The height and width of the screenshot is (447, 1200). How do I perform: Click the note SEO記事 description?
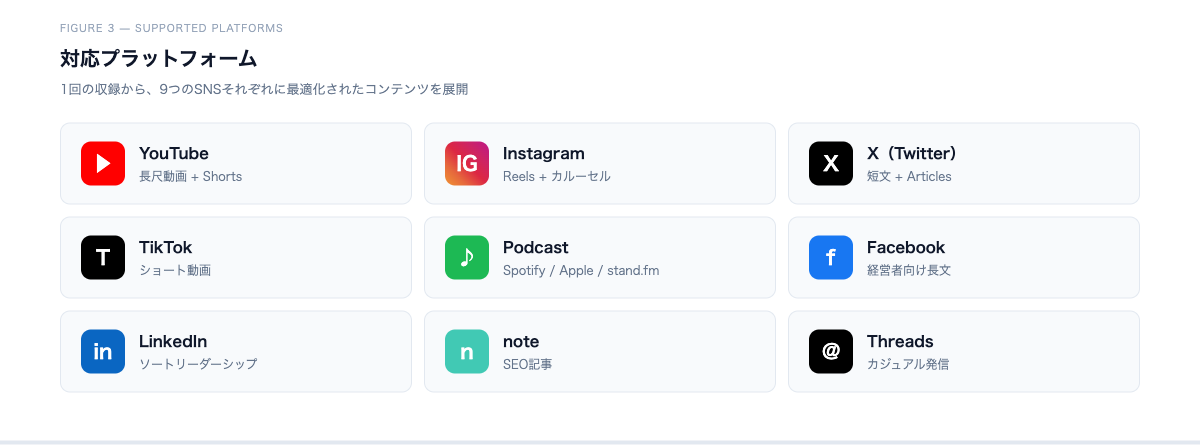click(528, 364)
